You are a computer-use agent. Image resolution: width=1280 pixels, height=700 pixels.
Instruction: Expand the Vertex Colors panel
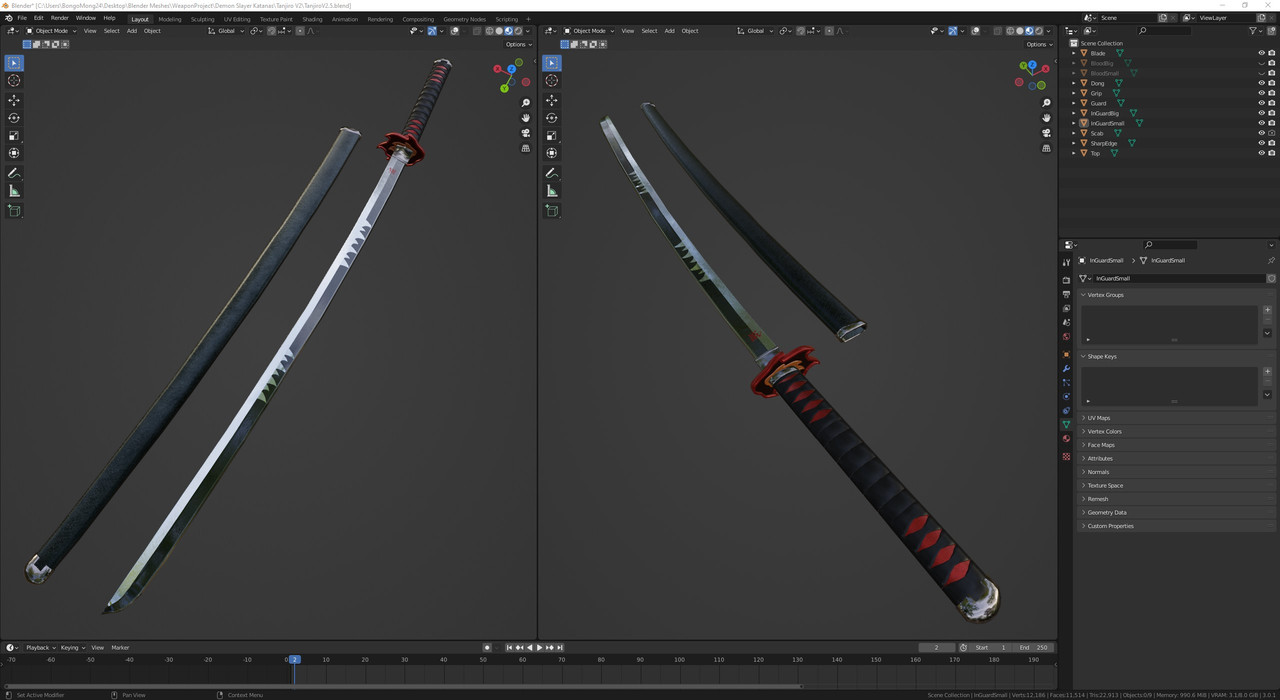coord(1177,431)
